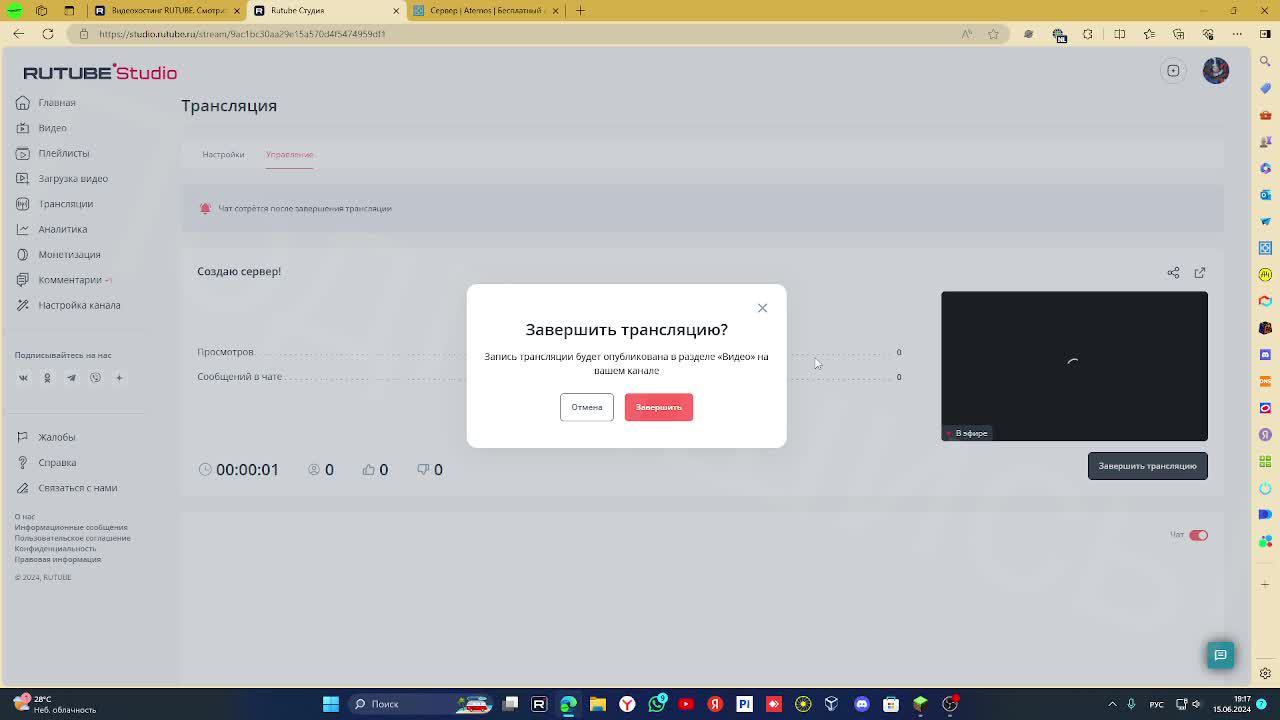Open File Explorer from the taskbar

pos(598,704)
